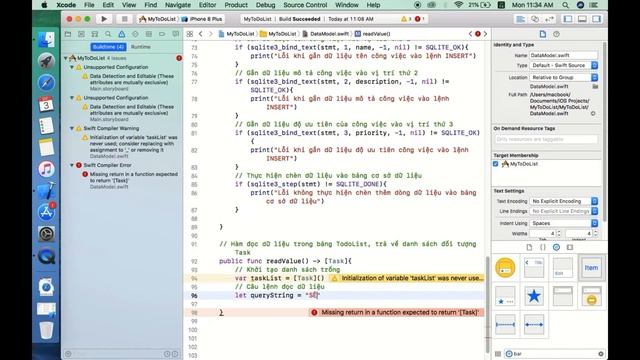Toggle the utilities panel visibility

pyautogui.click(x=597, y=19)
